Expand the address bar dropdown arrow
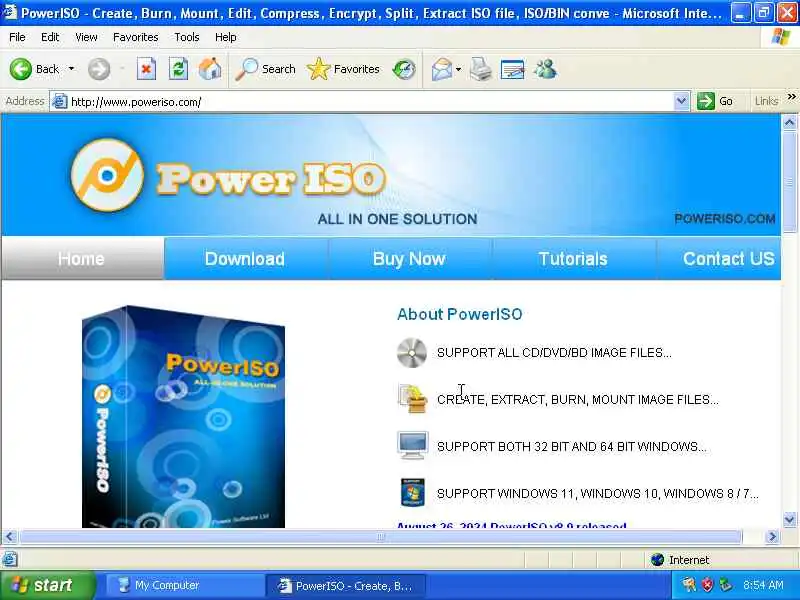 pyautogui.click(x=681, y=102)
